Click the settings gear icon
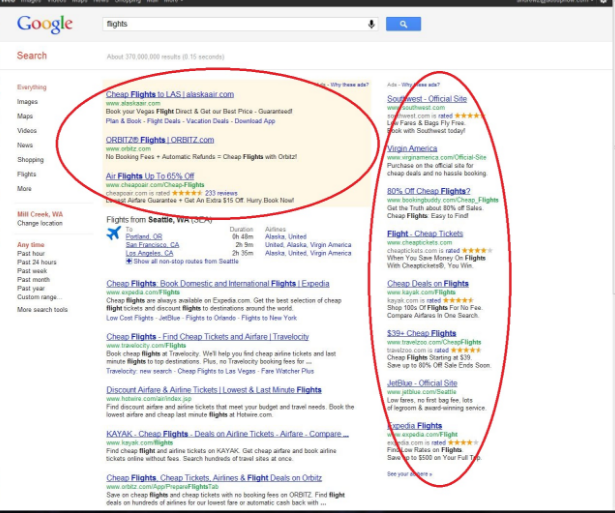This screenshot has height=513, width=615. [x=603, y=2]
